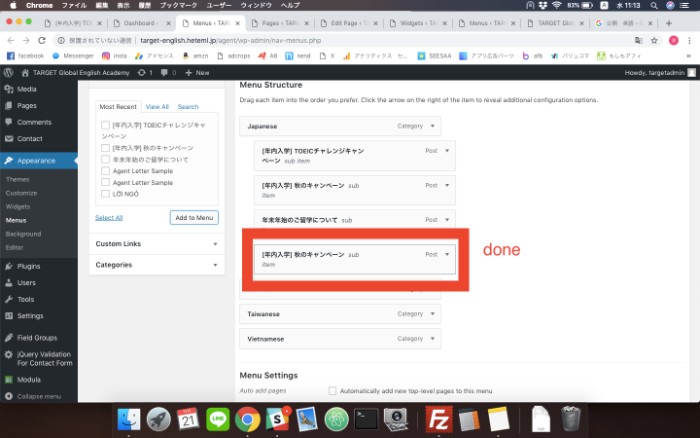The image size is (700, 438).
Task: Open the LINE app from the Dock
Action: (x=217, y=418)
